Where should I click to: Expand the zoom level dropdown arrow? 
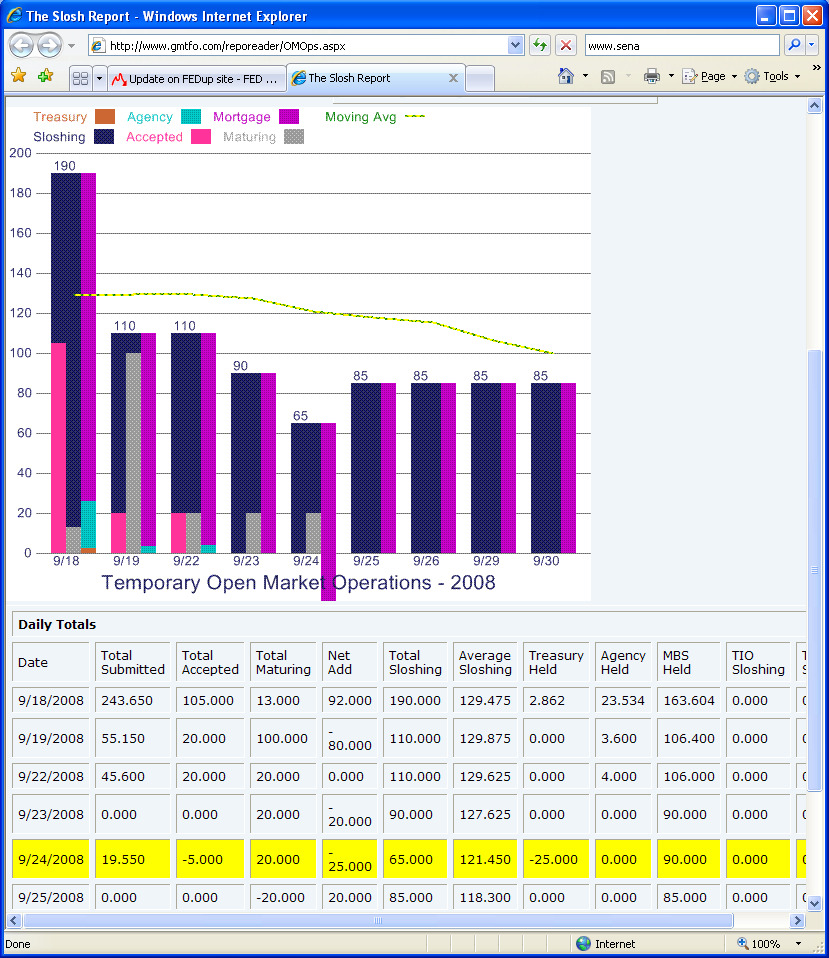pos(796,943)
